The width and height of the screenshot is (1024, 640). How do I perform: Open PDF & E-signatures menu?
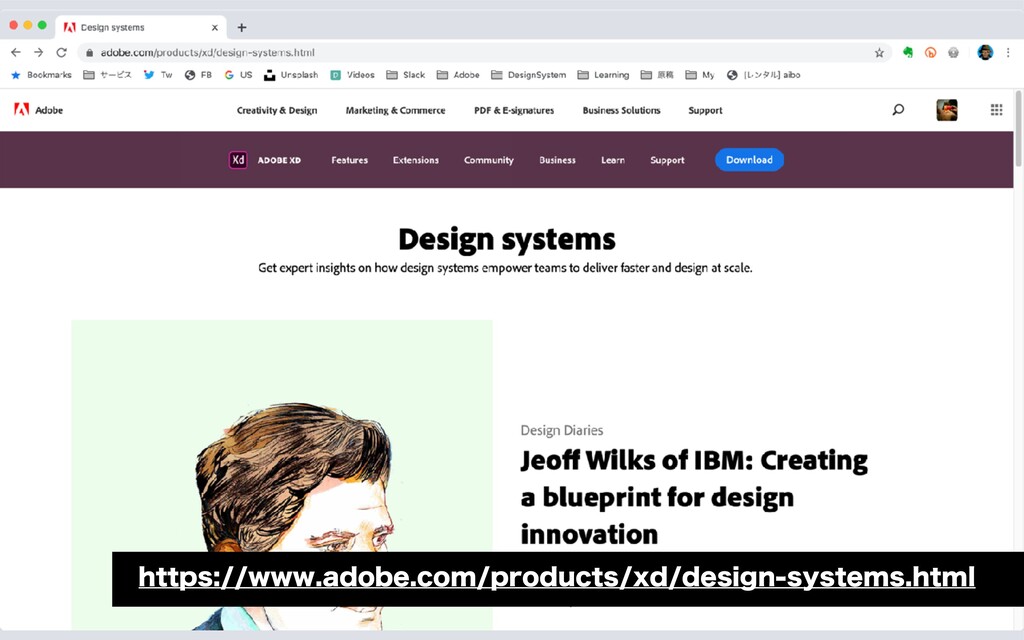(x=514, y=110)
